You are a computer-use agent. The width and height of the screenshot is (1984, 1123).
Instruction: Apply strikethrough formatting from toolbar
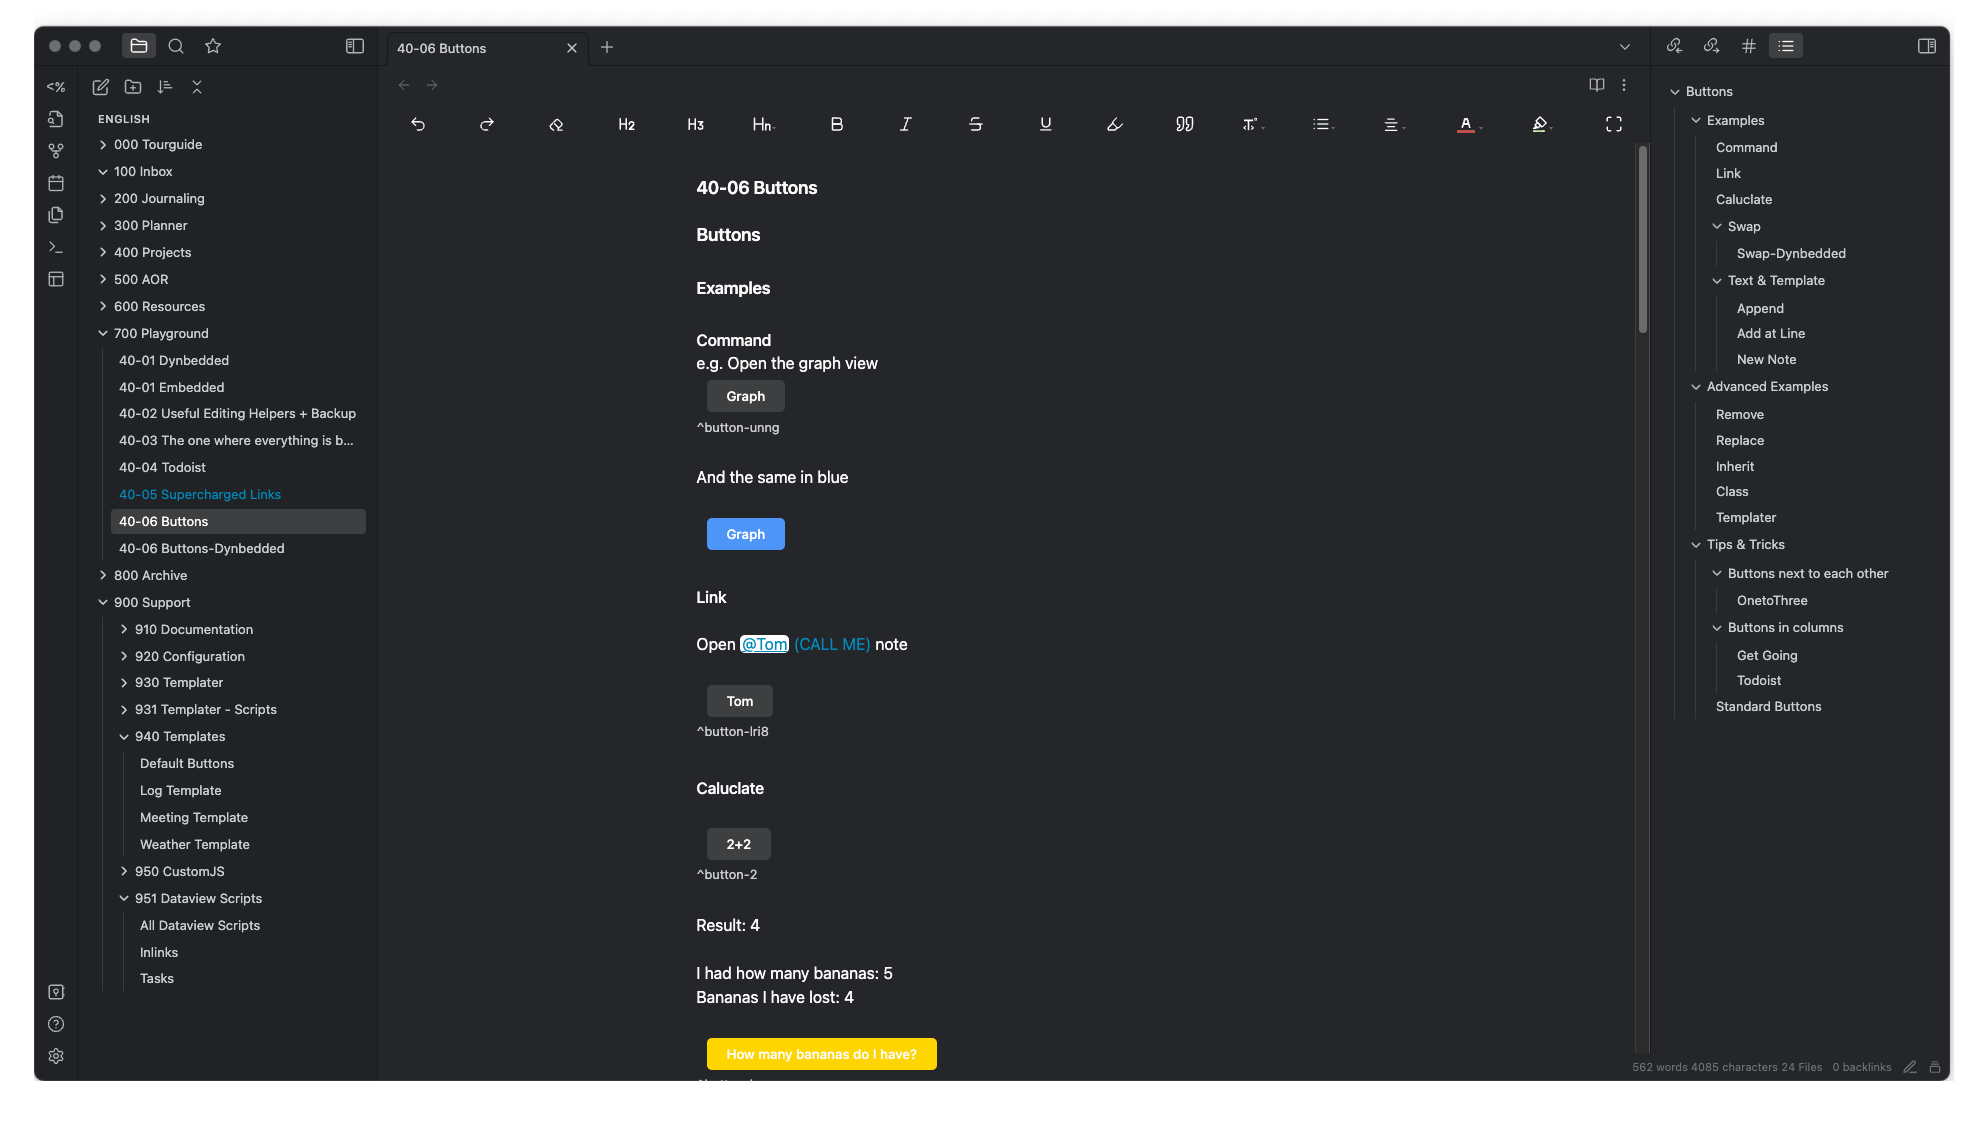tap(975, 125)
